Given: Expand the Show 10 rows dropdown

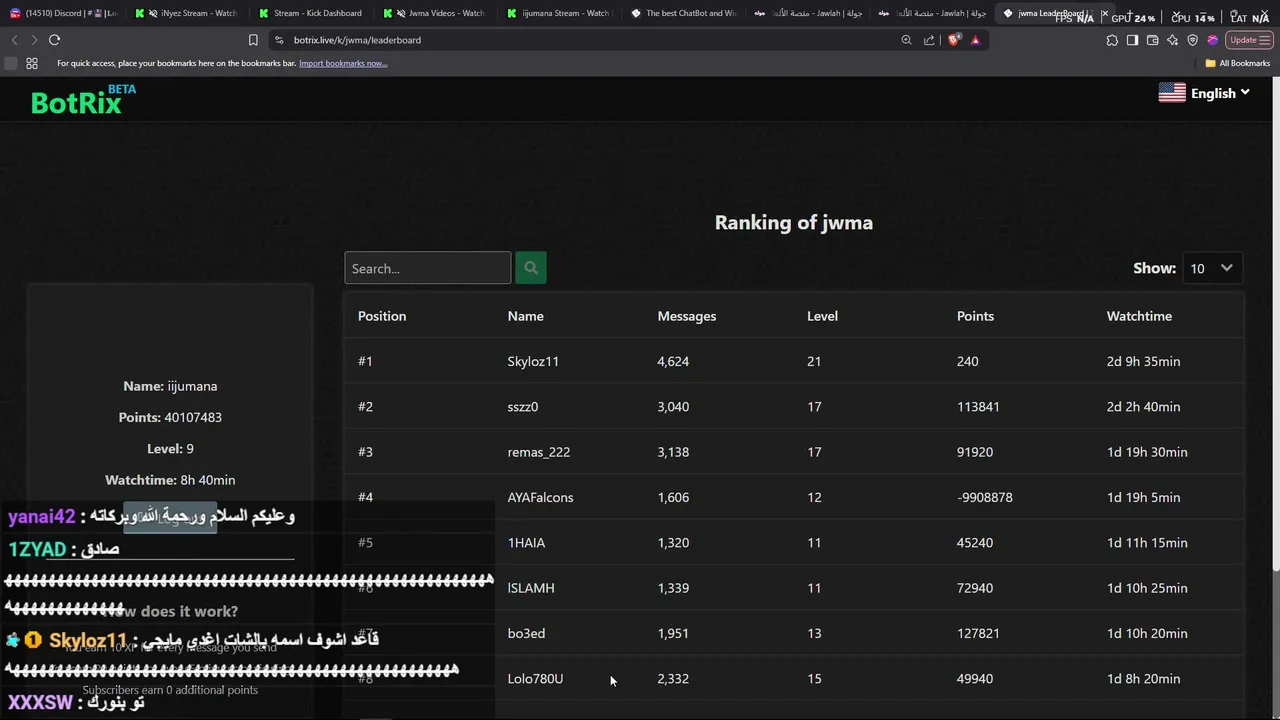Looking at the screenshot, I should click(x=1212, y=268).
